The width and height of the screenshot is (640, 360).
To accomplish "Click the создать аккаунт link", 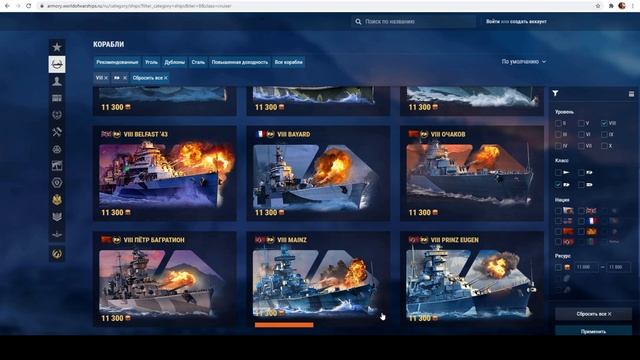I will [528, 21].
